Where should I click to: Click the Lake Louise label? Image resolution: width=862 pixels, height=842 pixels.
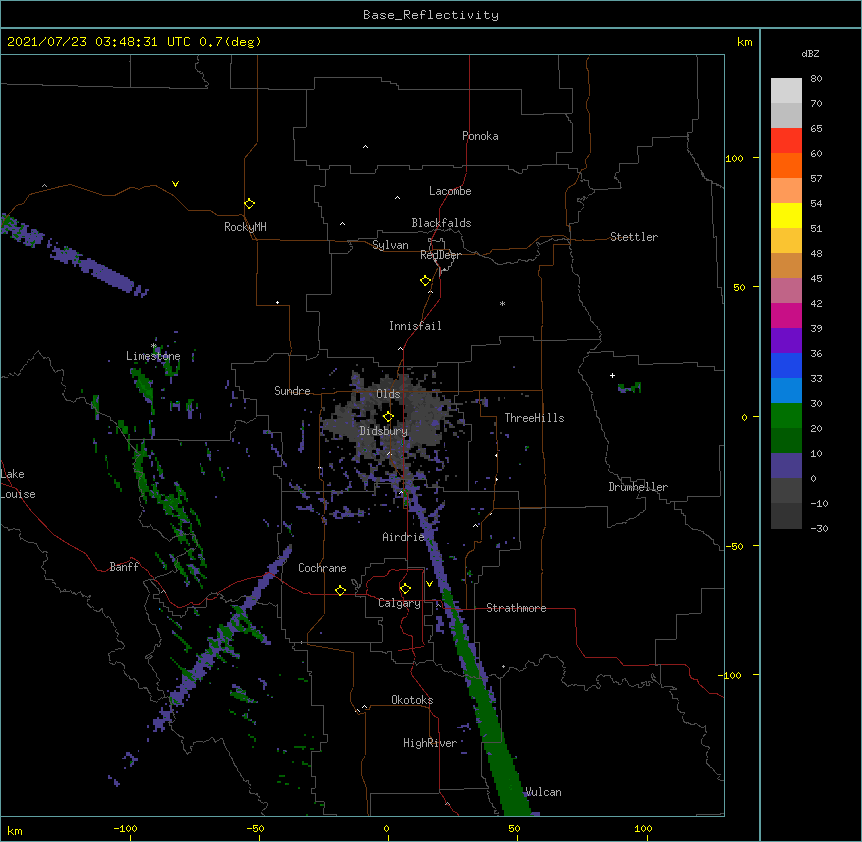pos(18,484)
